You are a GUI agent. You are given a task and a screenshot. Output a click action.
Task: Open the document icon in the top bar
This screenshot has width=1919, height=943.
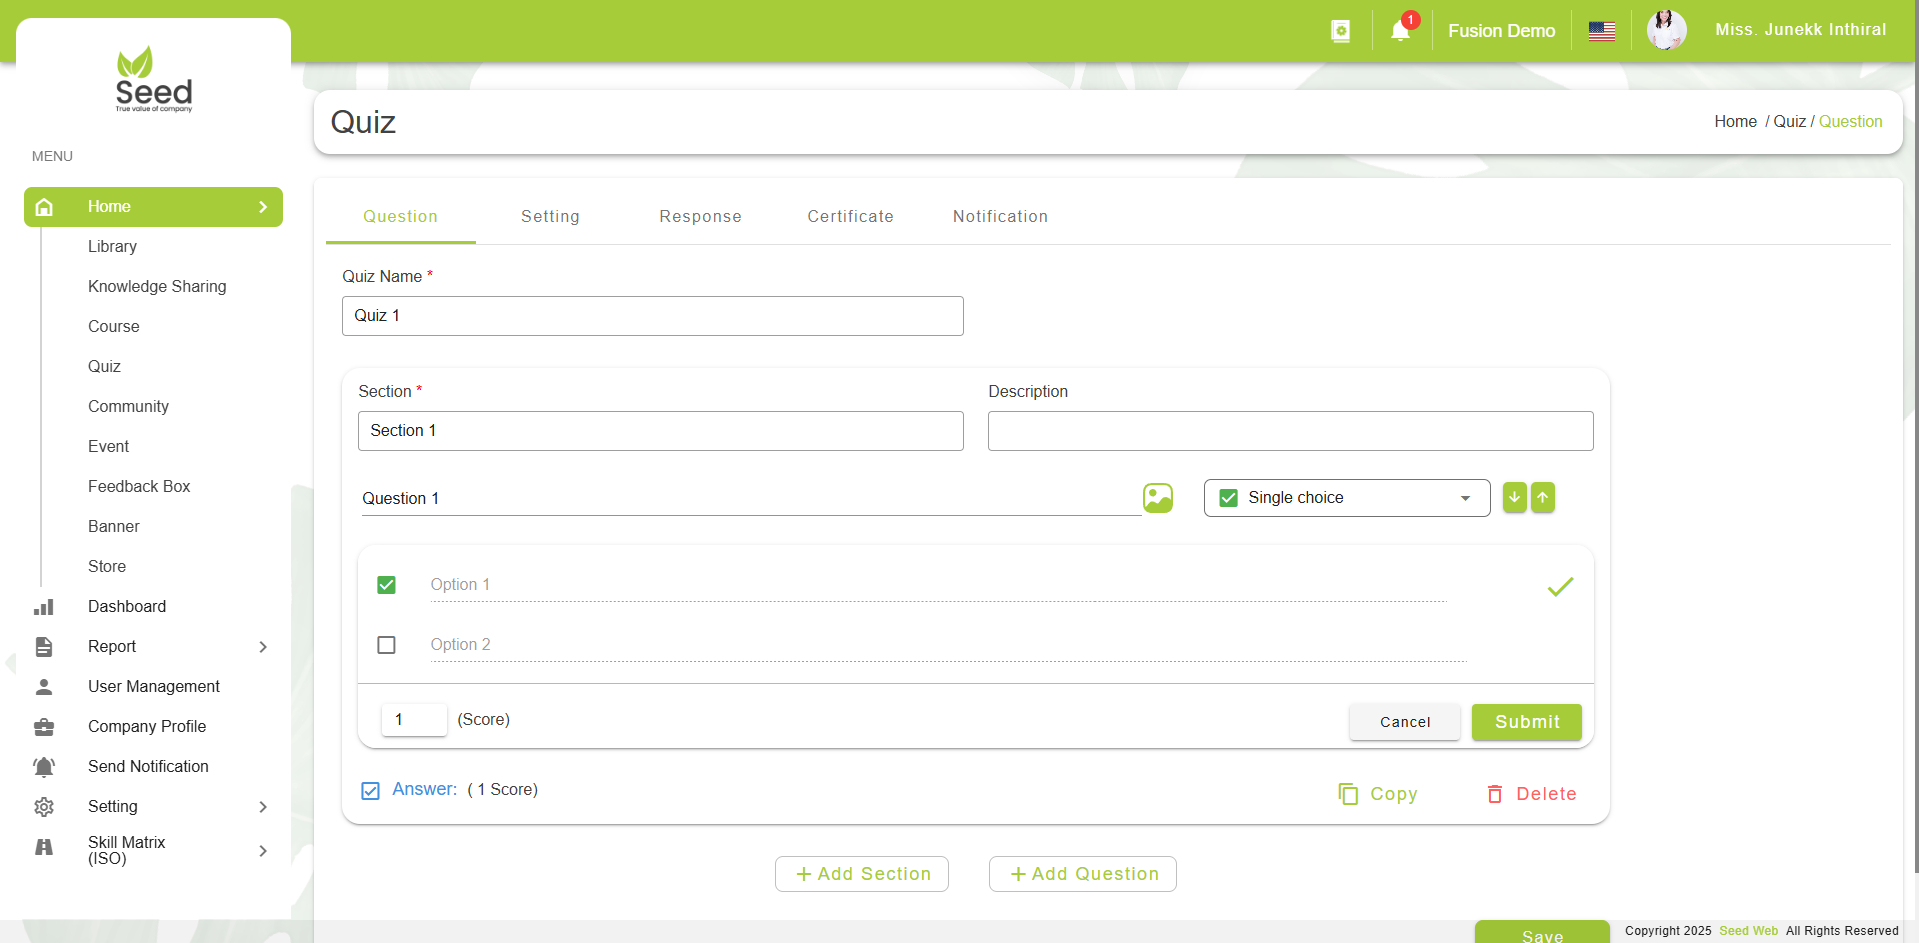[x=1340, y=31]
